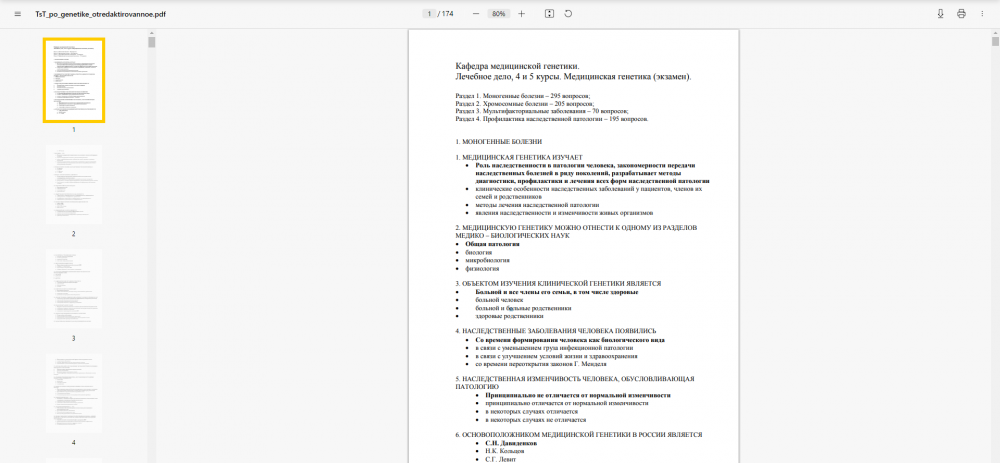
Task: Click the answer "микробиология"
Action: click(x=487, y=260)
